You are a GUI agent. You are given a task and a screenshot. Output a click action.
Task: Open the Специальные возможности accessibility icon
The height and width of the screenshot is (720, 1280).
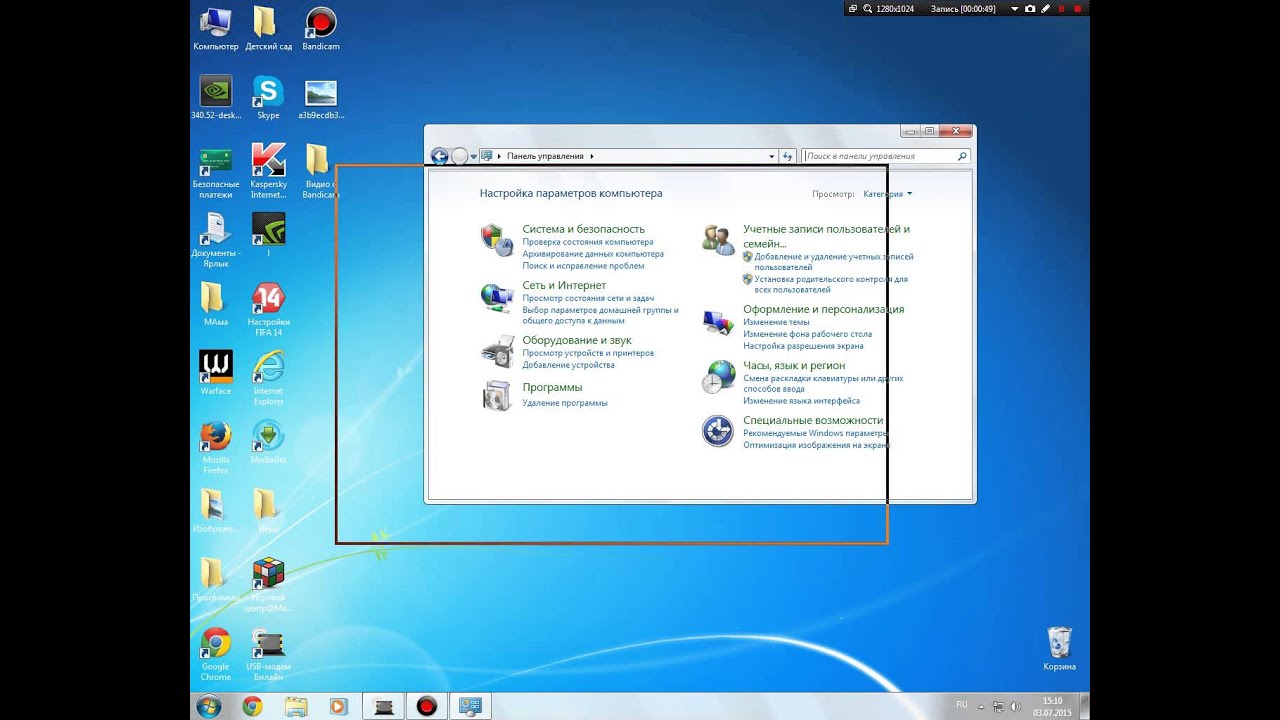click(718, 431)
